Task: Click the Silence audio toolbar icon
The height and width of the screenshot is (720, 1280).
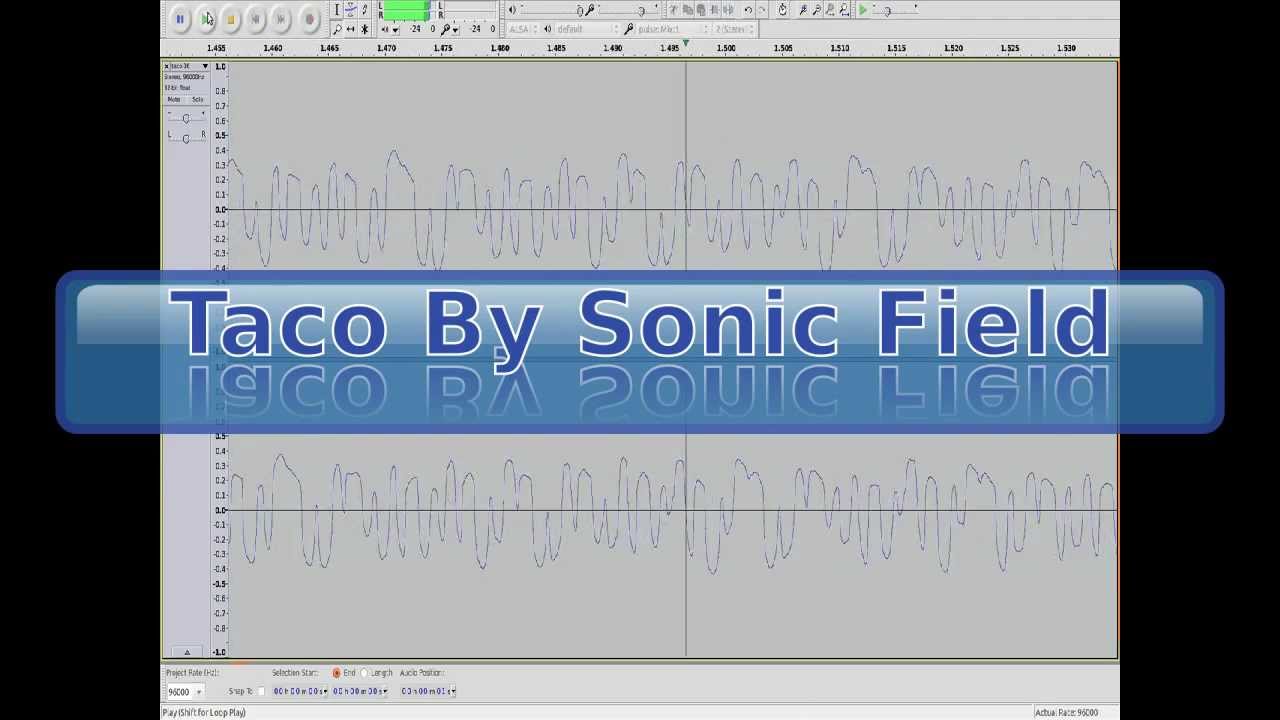Action: pos(728,10)
